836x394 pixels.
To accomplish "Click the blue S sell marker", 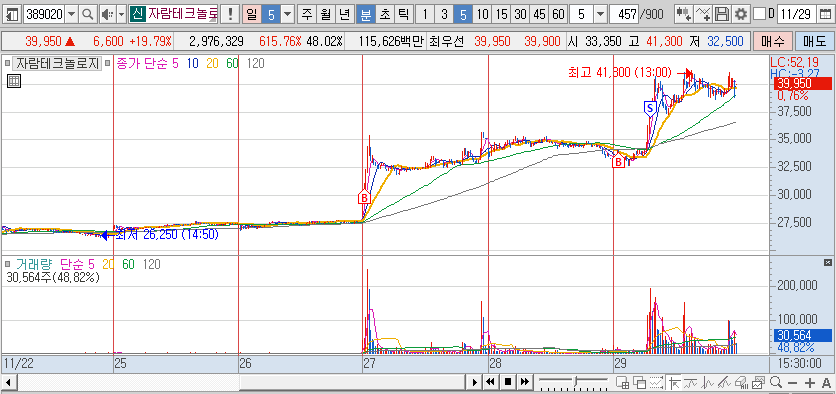I will click(649, 108).
